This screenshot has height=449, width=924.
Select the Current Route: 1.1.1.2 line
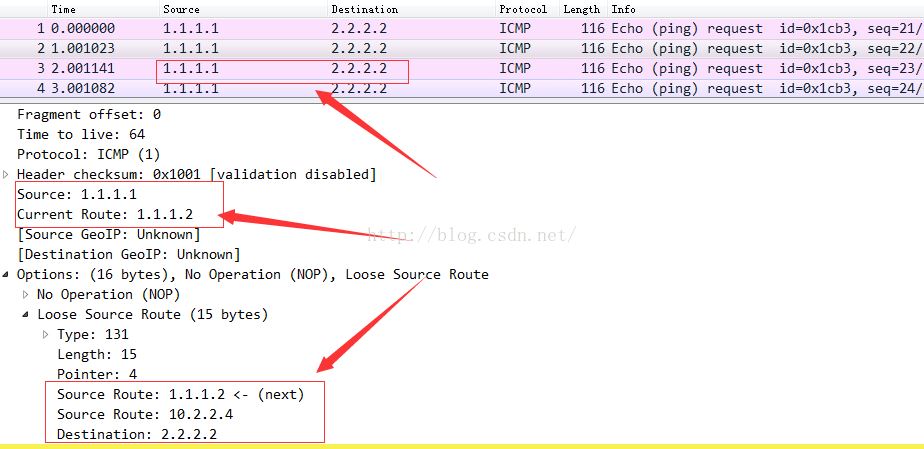coord(105,214)
